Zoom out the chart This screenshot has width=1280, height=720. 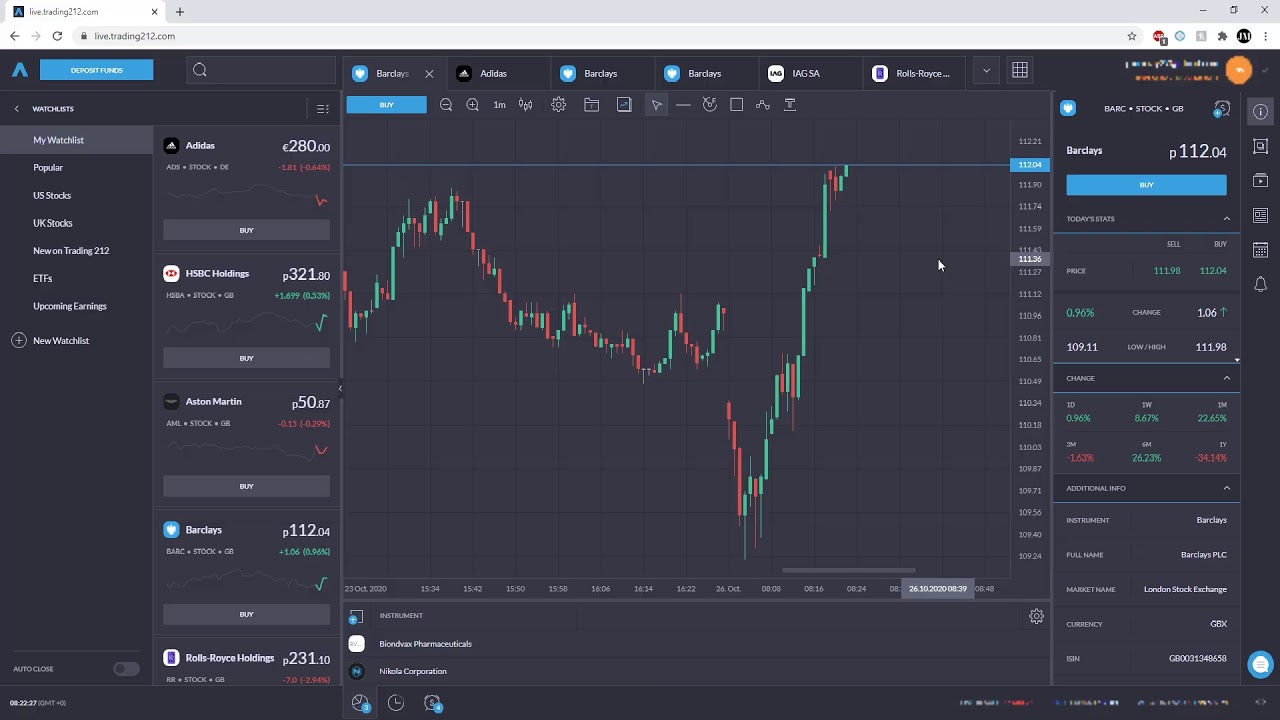tap(446, 105)
